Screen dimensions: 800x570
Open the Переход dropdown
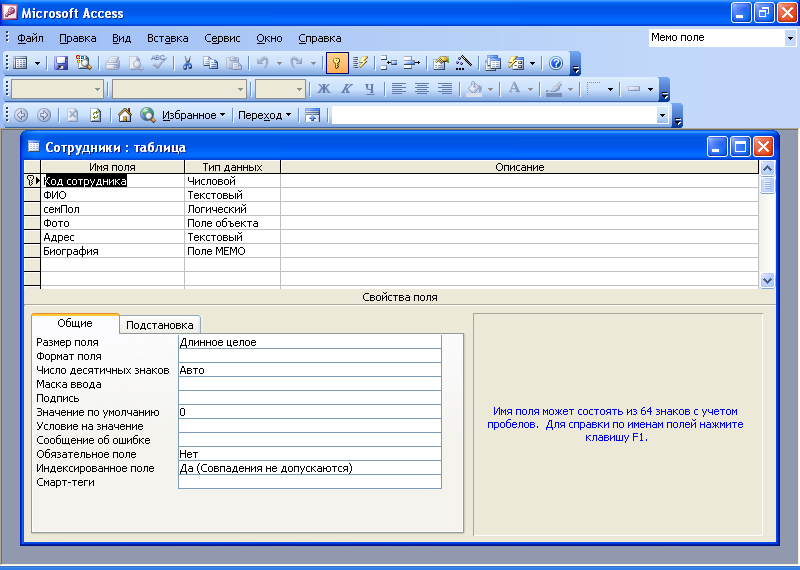264,115
